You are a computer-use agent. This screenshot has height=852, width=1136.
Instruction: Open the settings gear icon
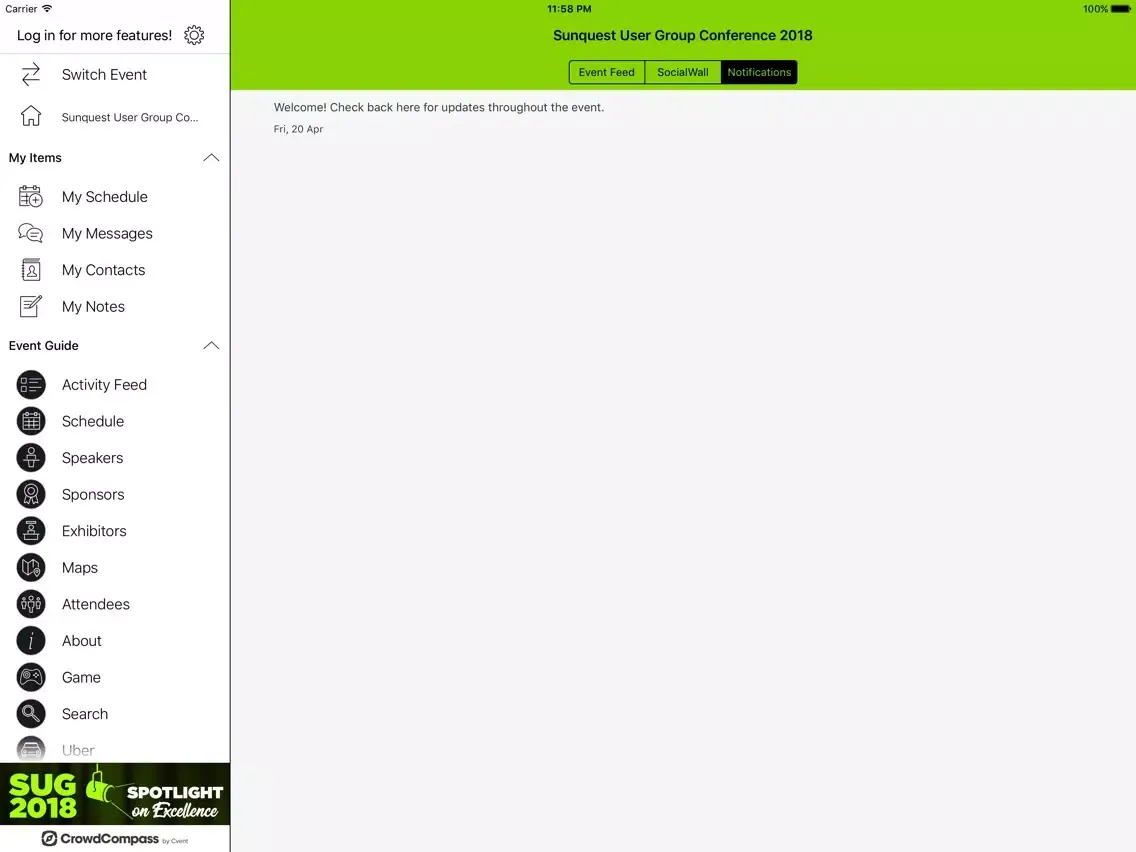coord(194,35)
